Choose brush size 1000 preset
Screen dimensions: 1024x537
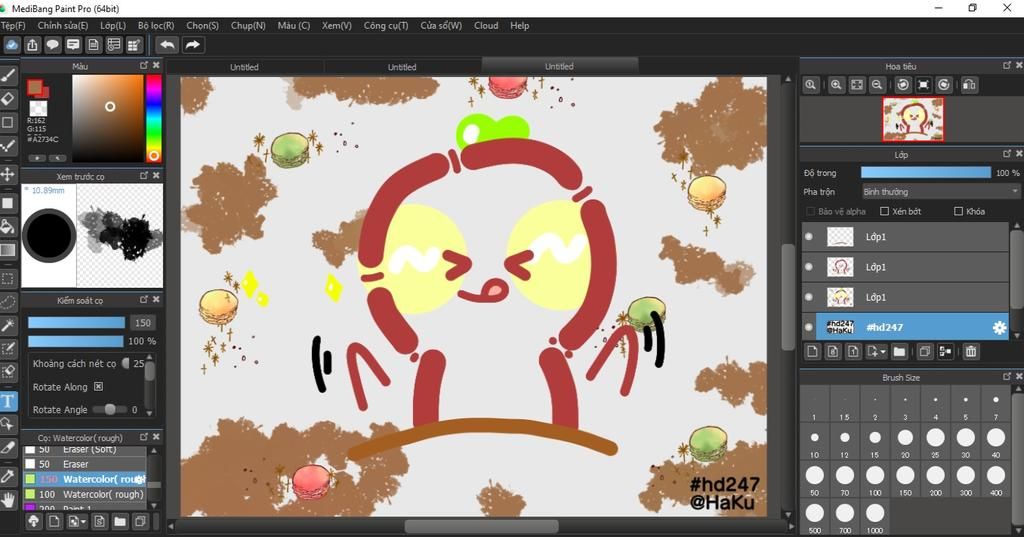point(875,518)
